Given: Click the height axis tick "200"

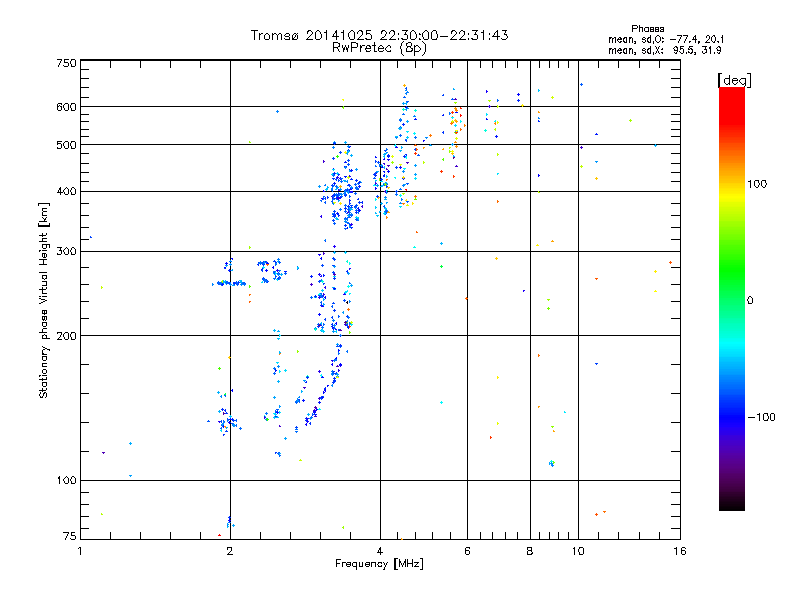Looking at the screenshot, I should pyautogui.click(x=66, y=336).
